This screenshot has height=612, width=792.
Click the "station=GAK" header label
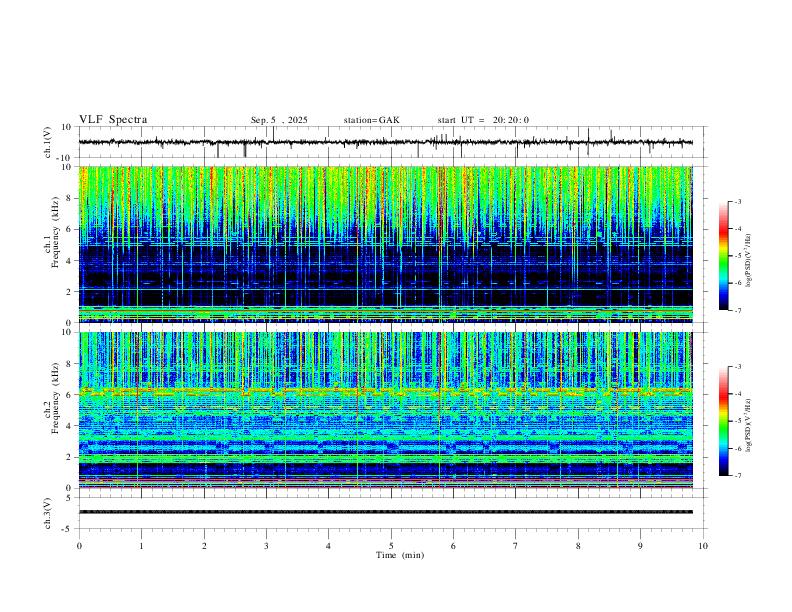pyautogui.click(x=371, y=120)
